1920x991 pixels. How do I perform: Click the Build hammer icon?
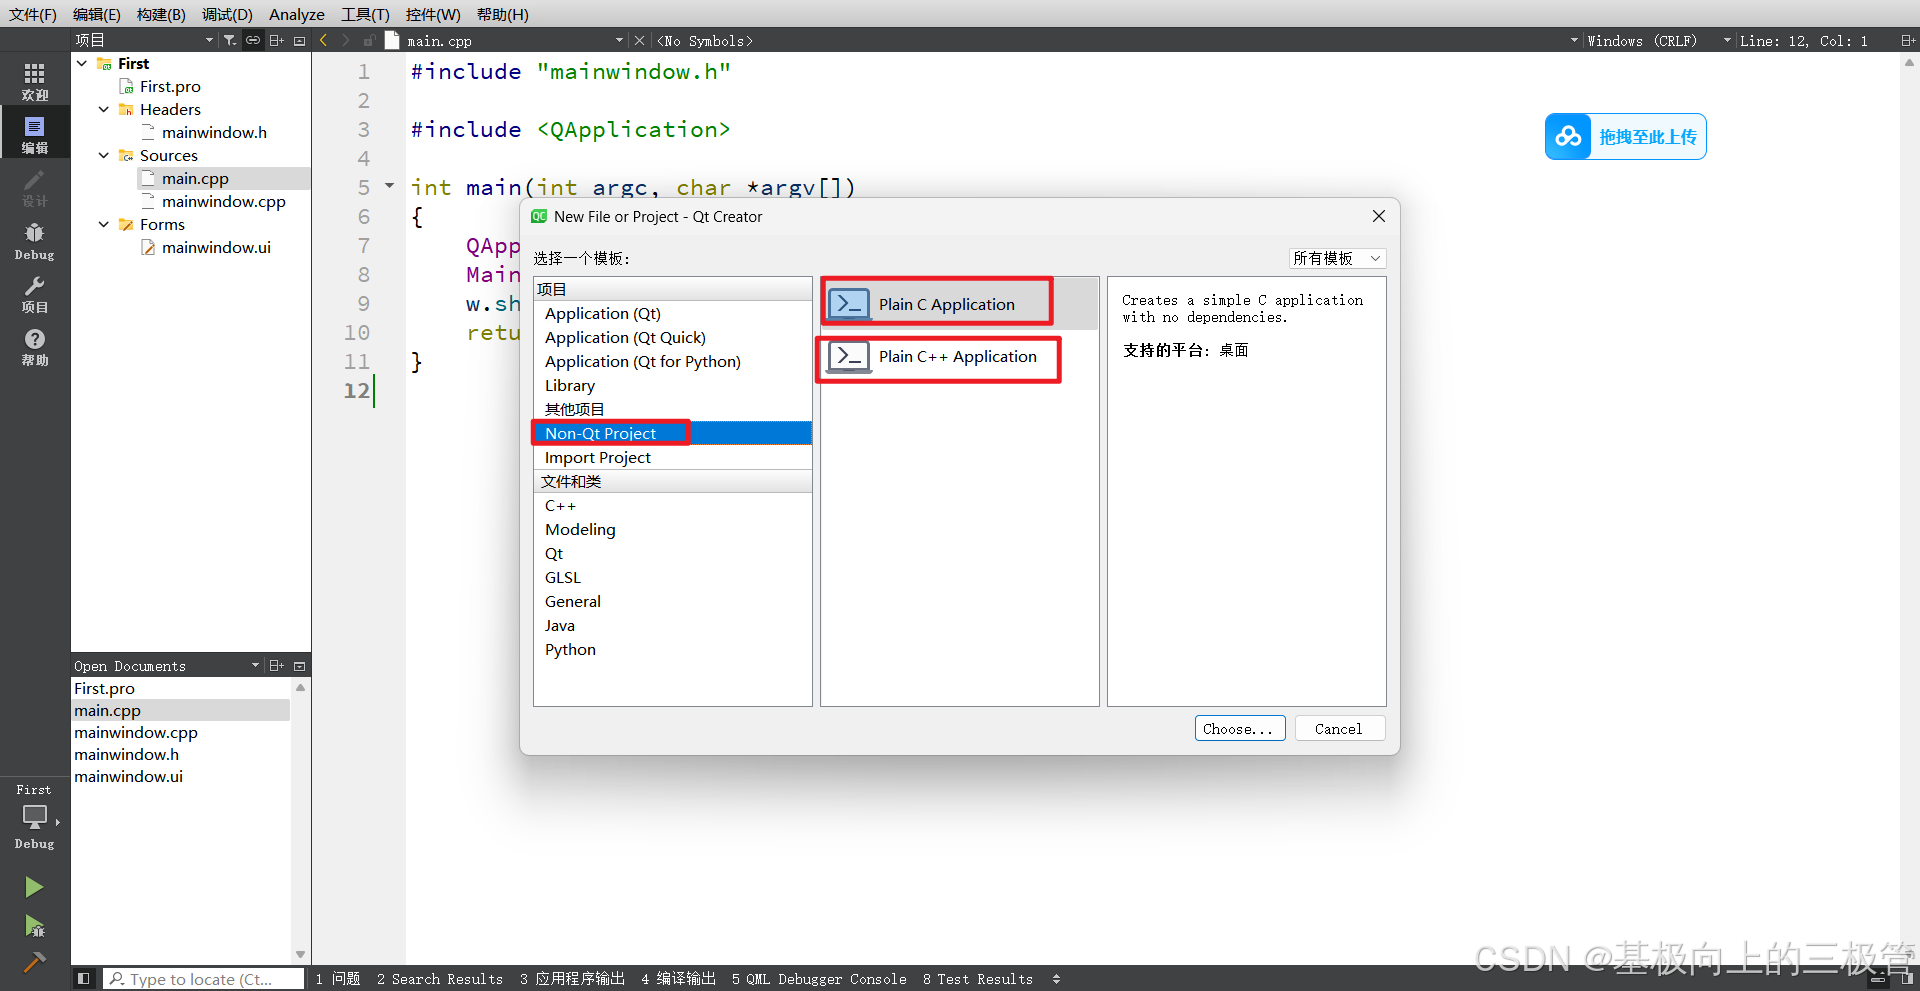[x=34, y=962]
